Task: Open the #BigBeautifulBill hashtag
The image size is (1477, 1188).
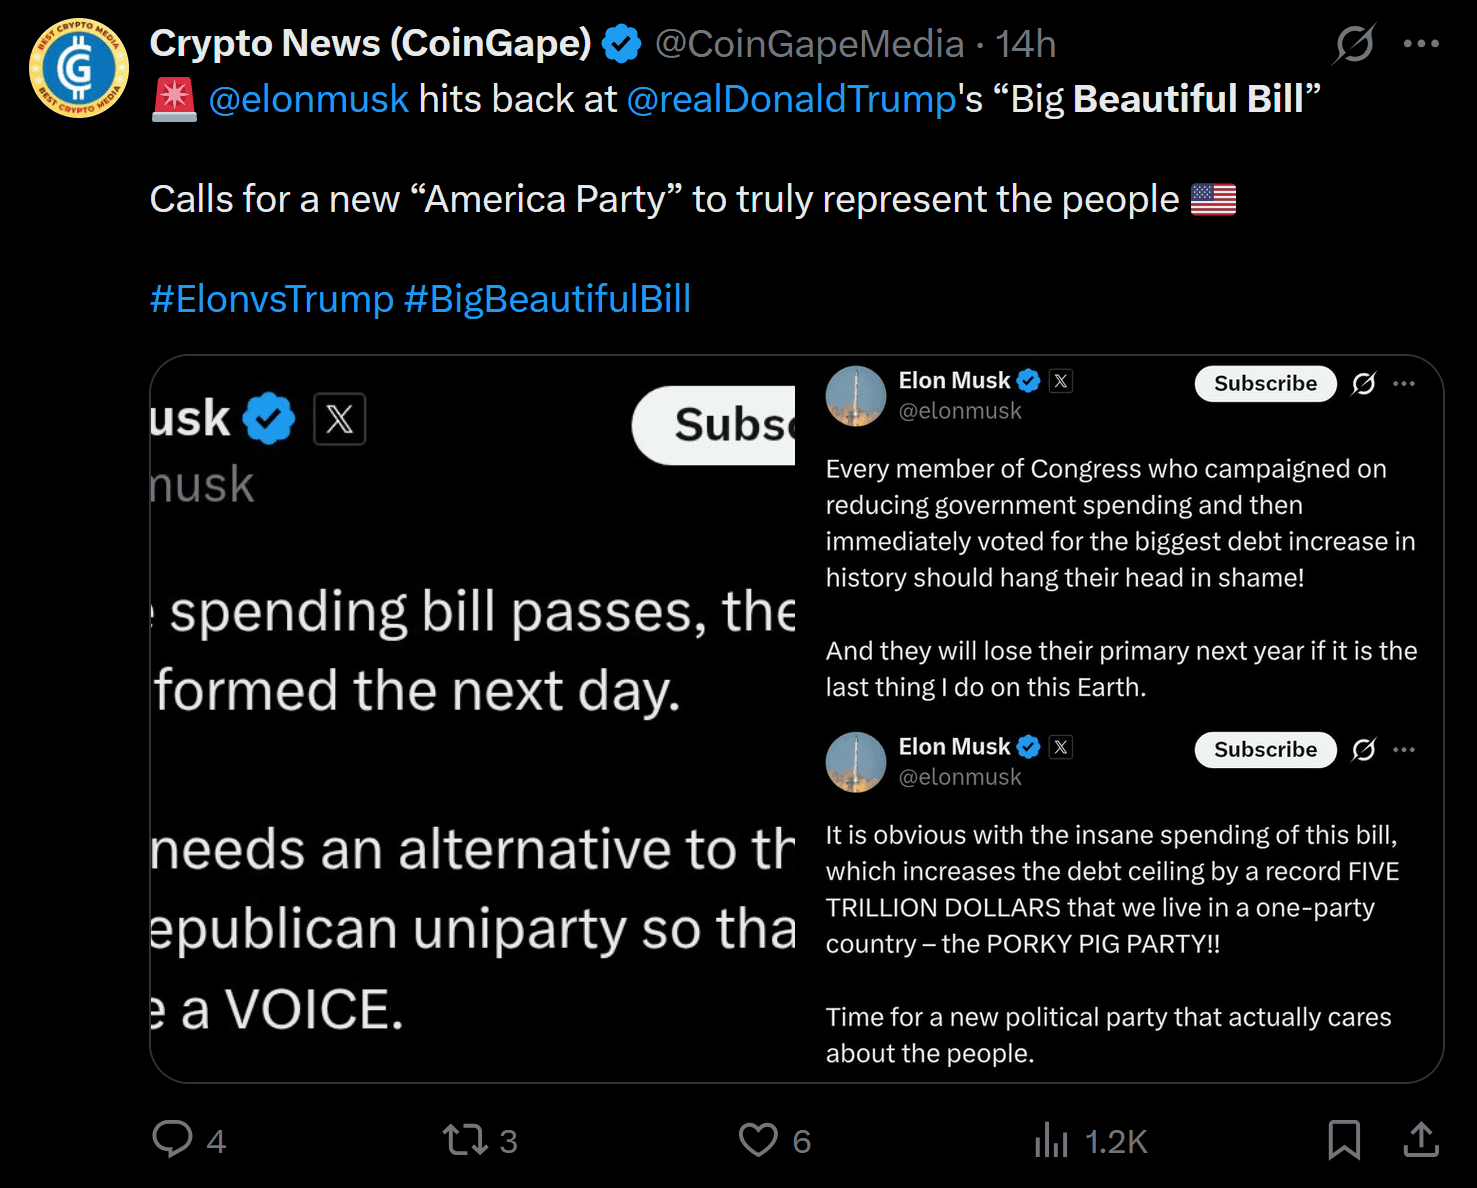Action: [x=547, y=299]
